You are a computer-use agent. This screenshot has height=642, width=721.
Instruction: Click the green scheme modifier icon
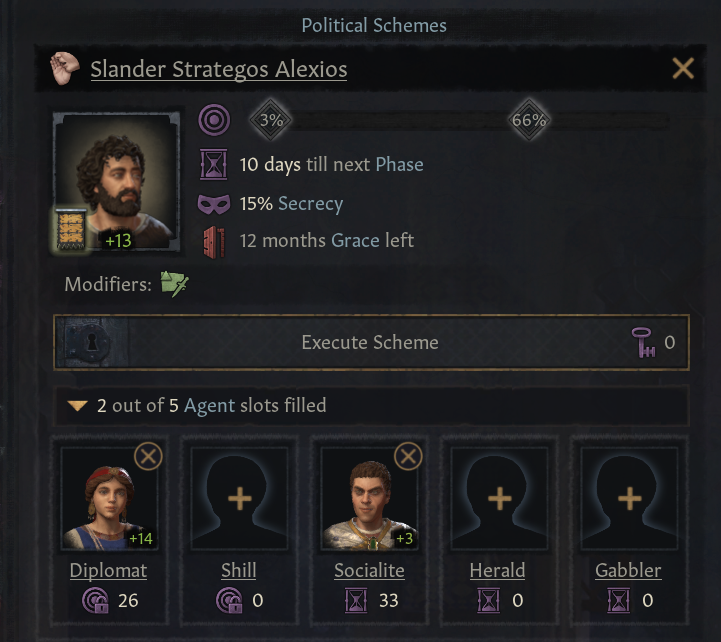click(x=175, y=284)
